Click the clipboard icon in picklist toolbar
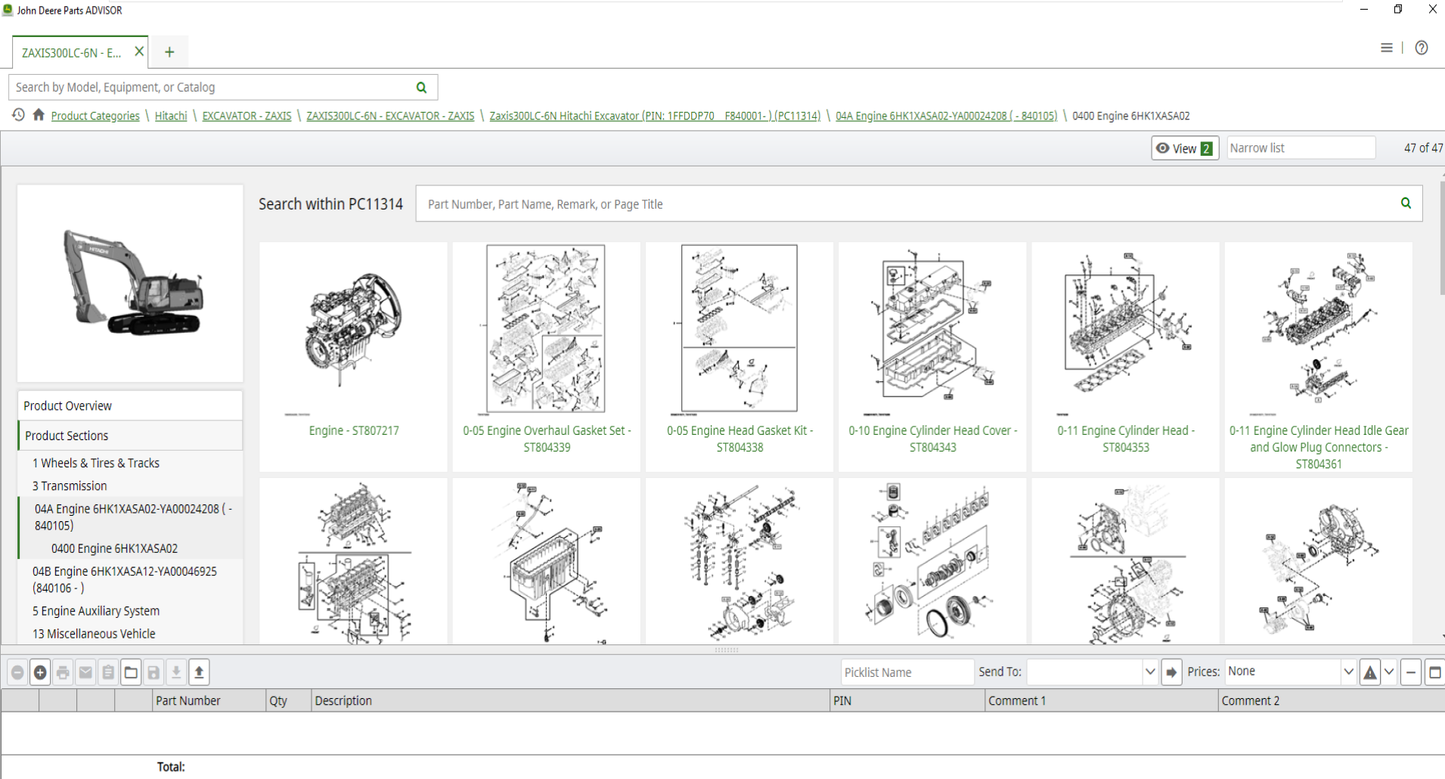1445x779 pixels. 108,673
